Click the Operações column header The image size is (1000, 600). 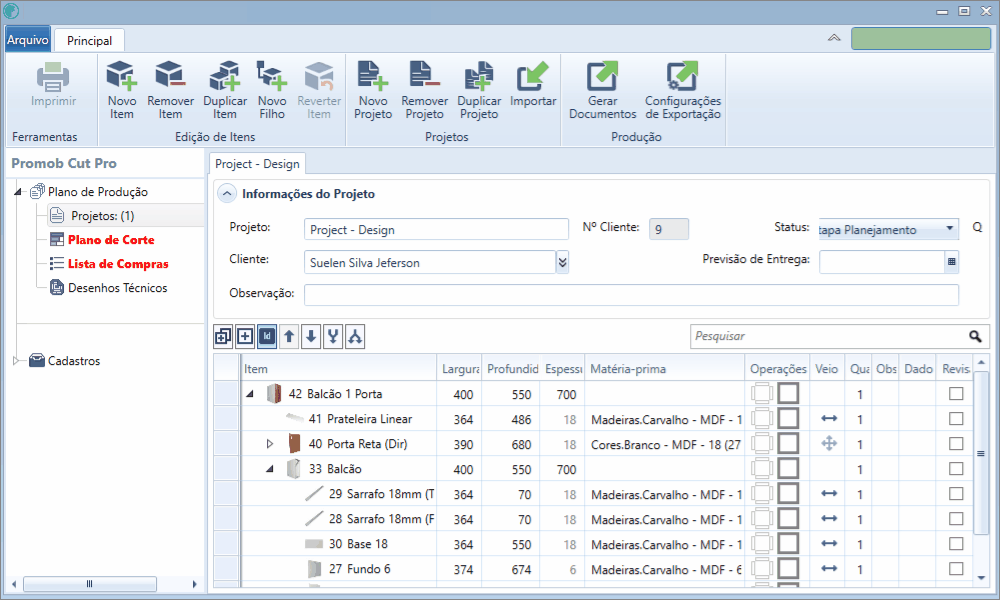(x=777, y=369)
